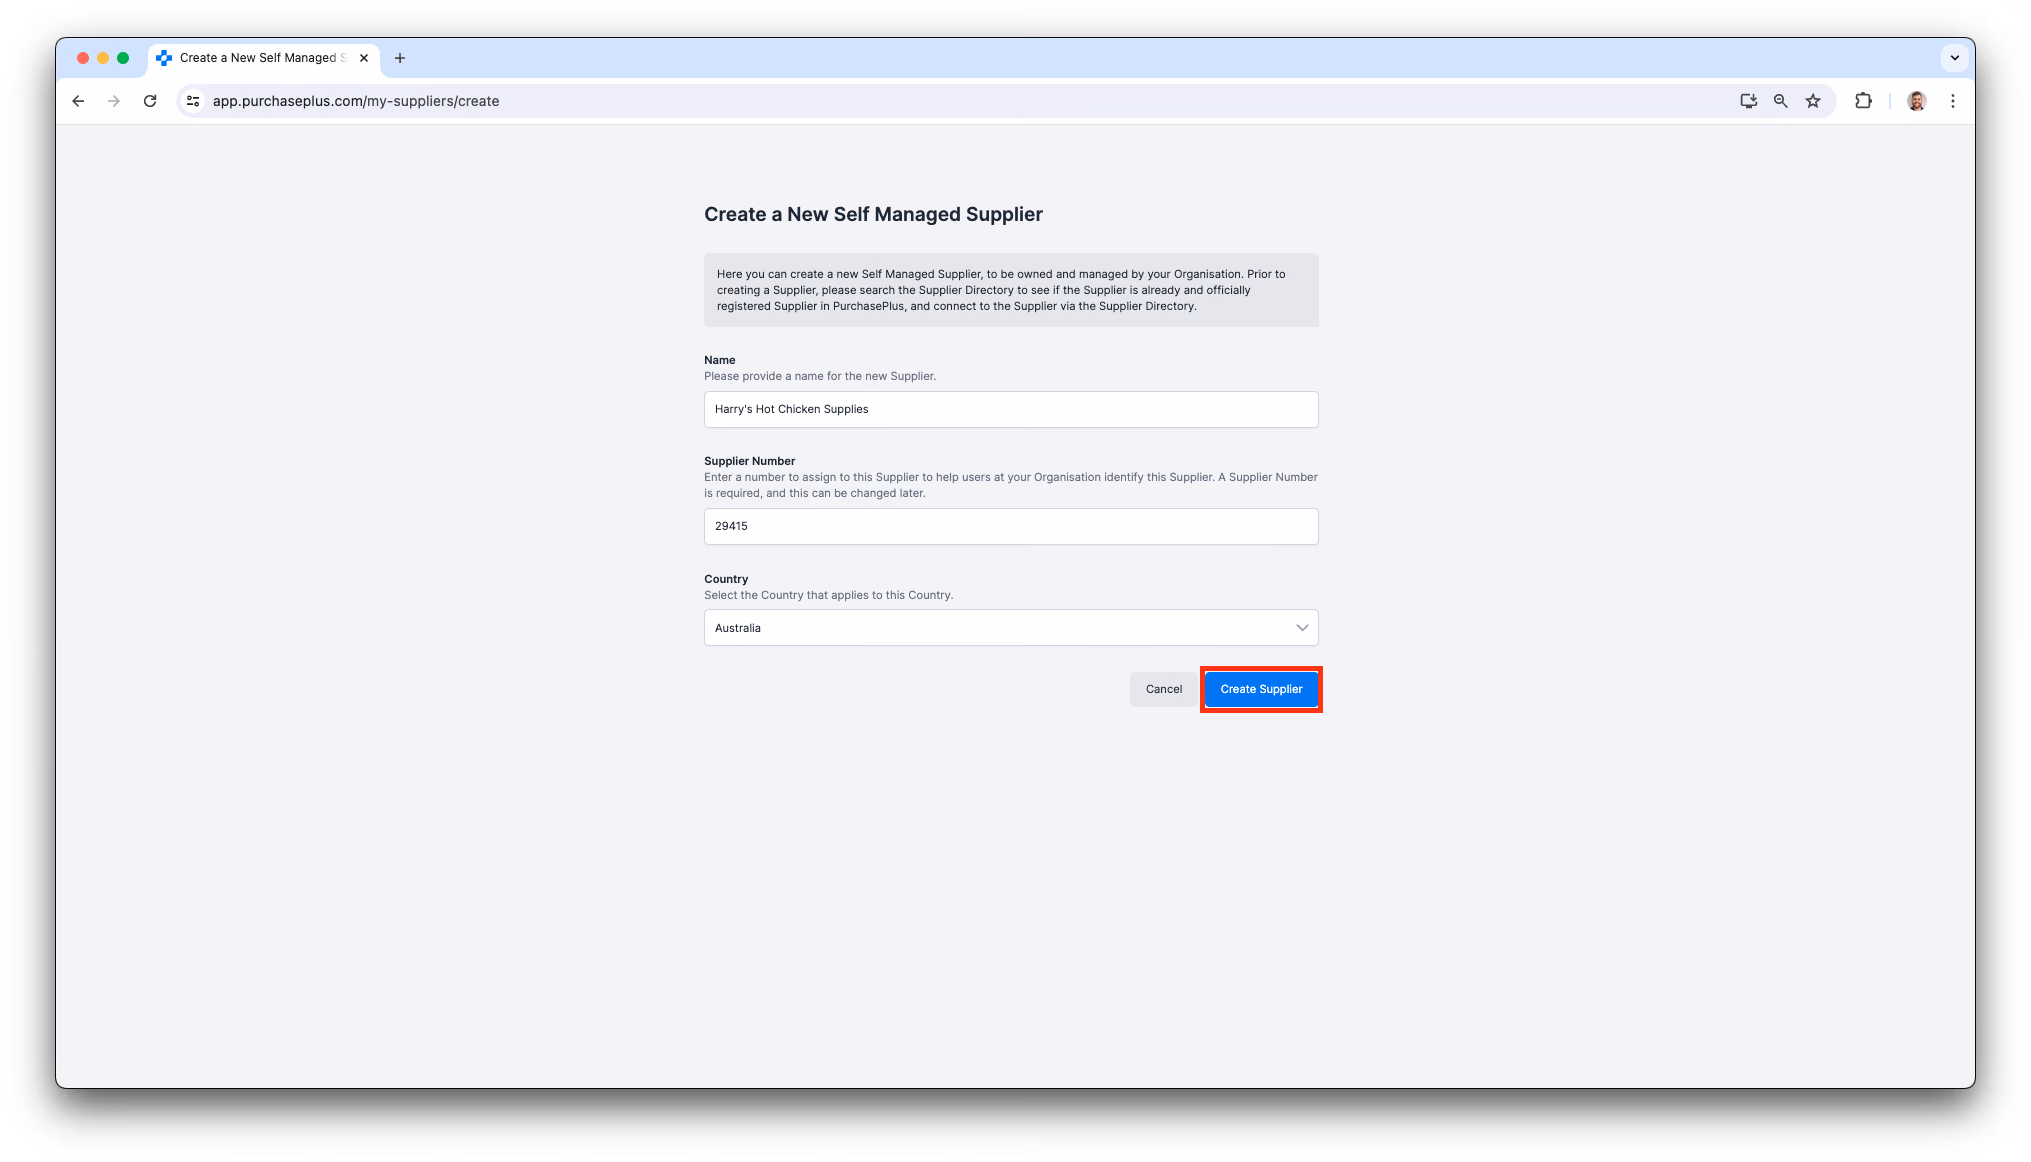Click the Cancel button
The height and width of the screenshot is (1162, 2031).
click(x=1164, y=689)
